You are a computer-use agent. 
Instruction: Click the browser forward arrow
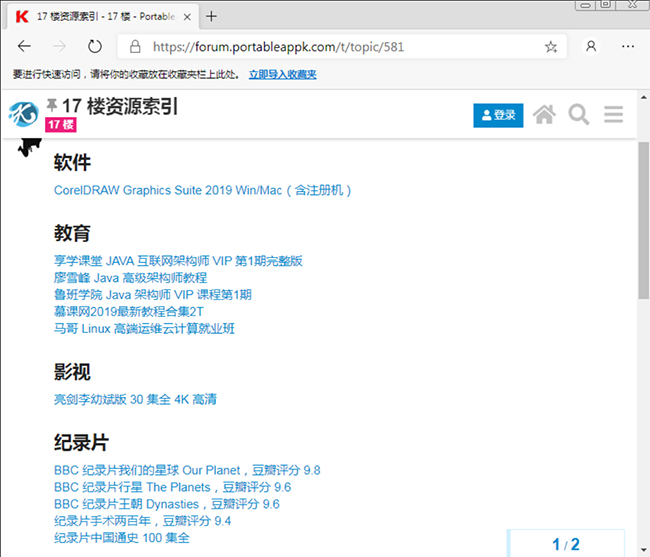click(59, 46)
